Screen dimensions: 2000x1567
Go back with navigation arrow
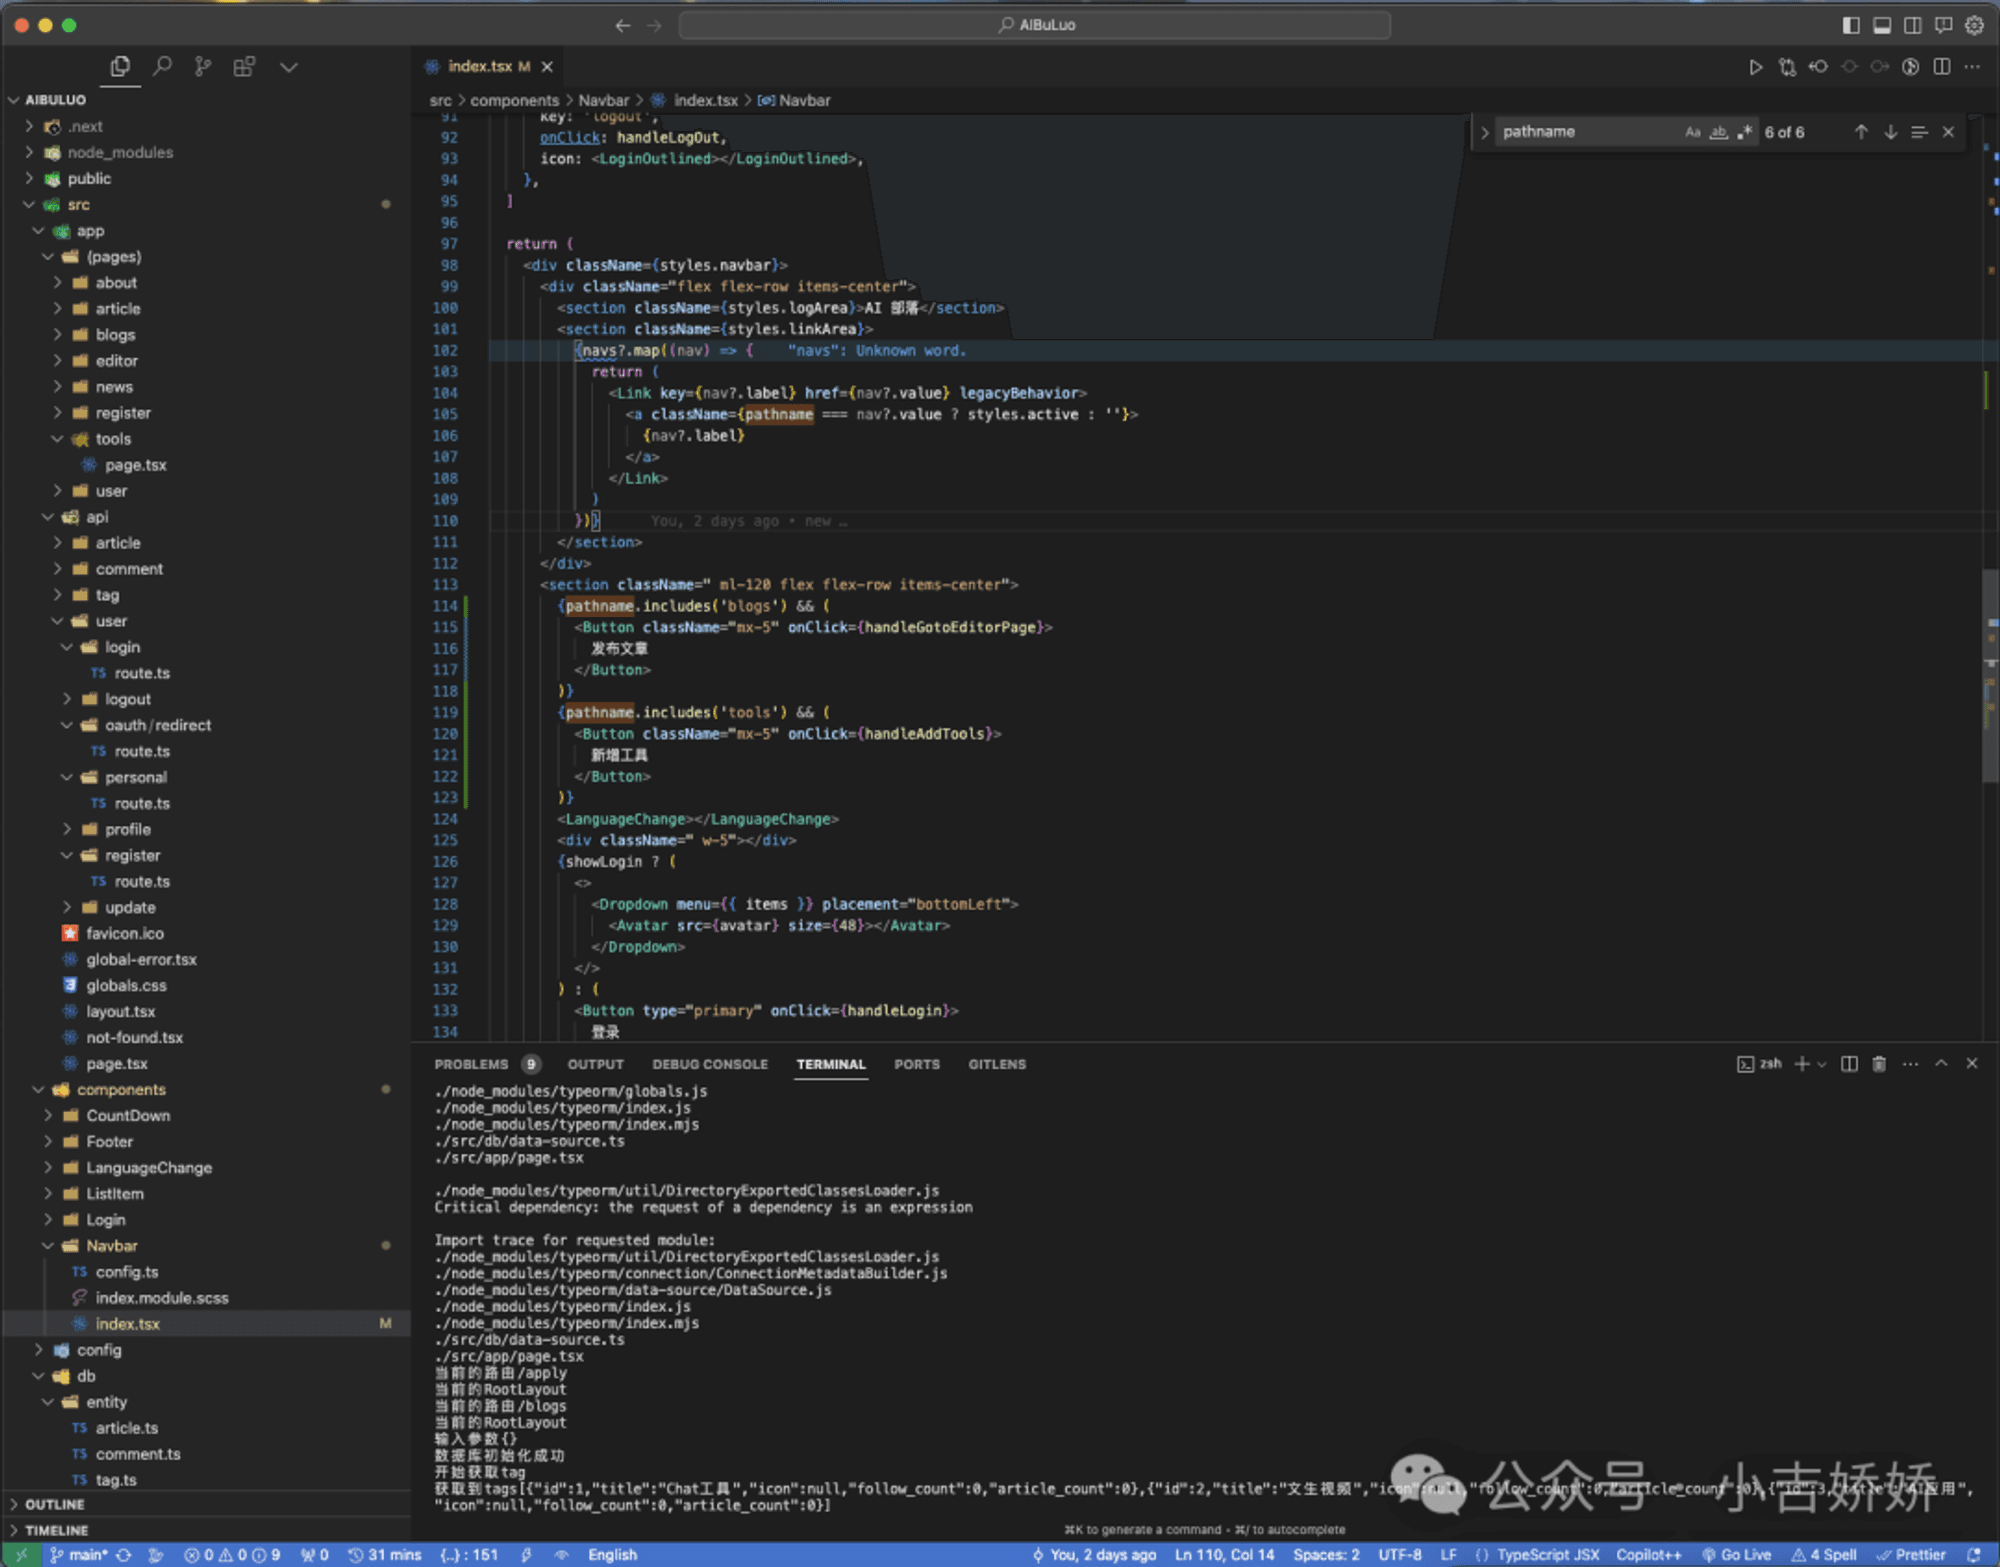pyautogui.click(x=623, y=25)
